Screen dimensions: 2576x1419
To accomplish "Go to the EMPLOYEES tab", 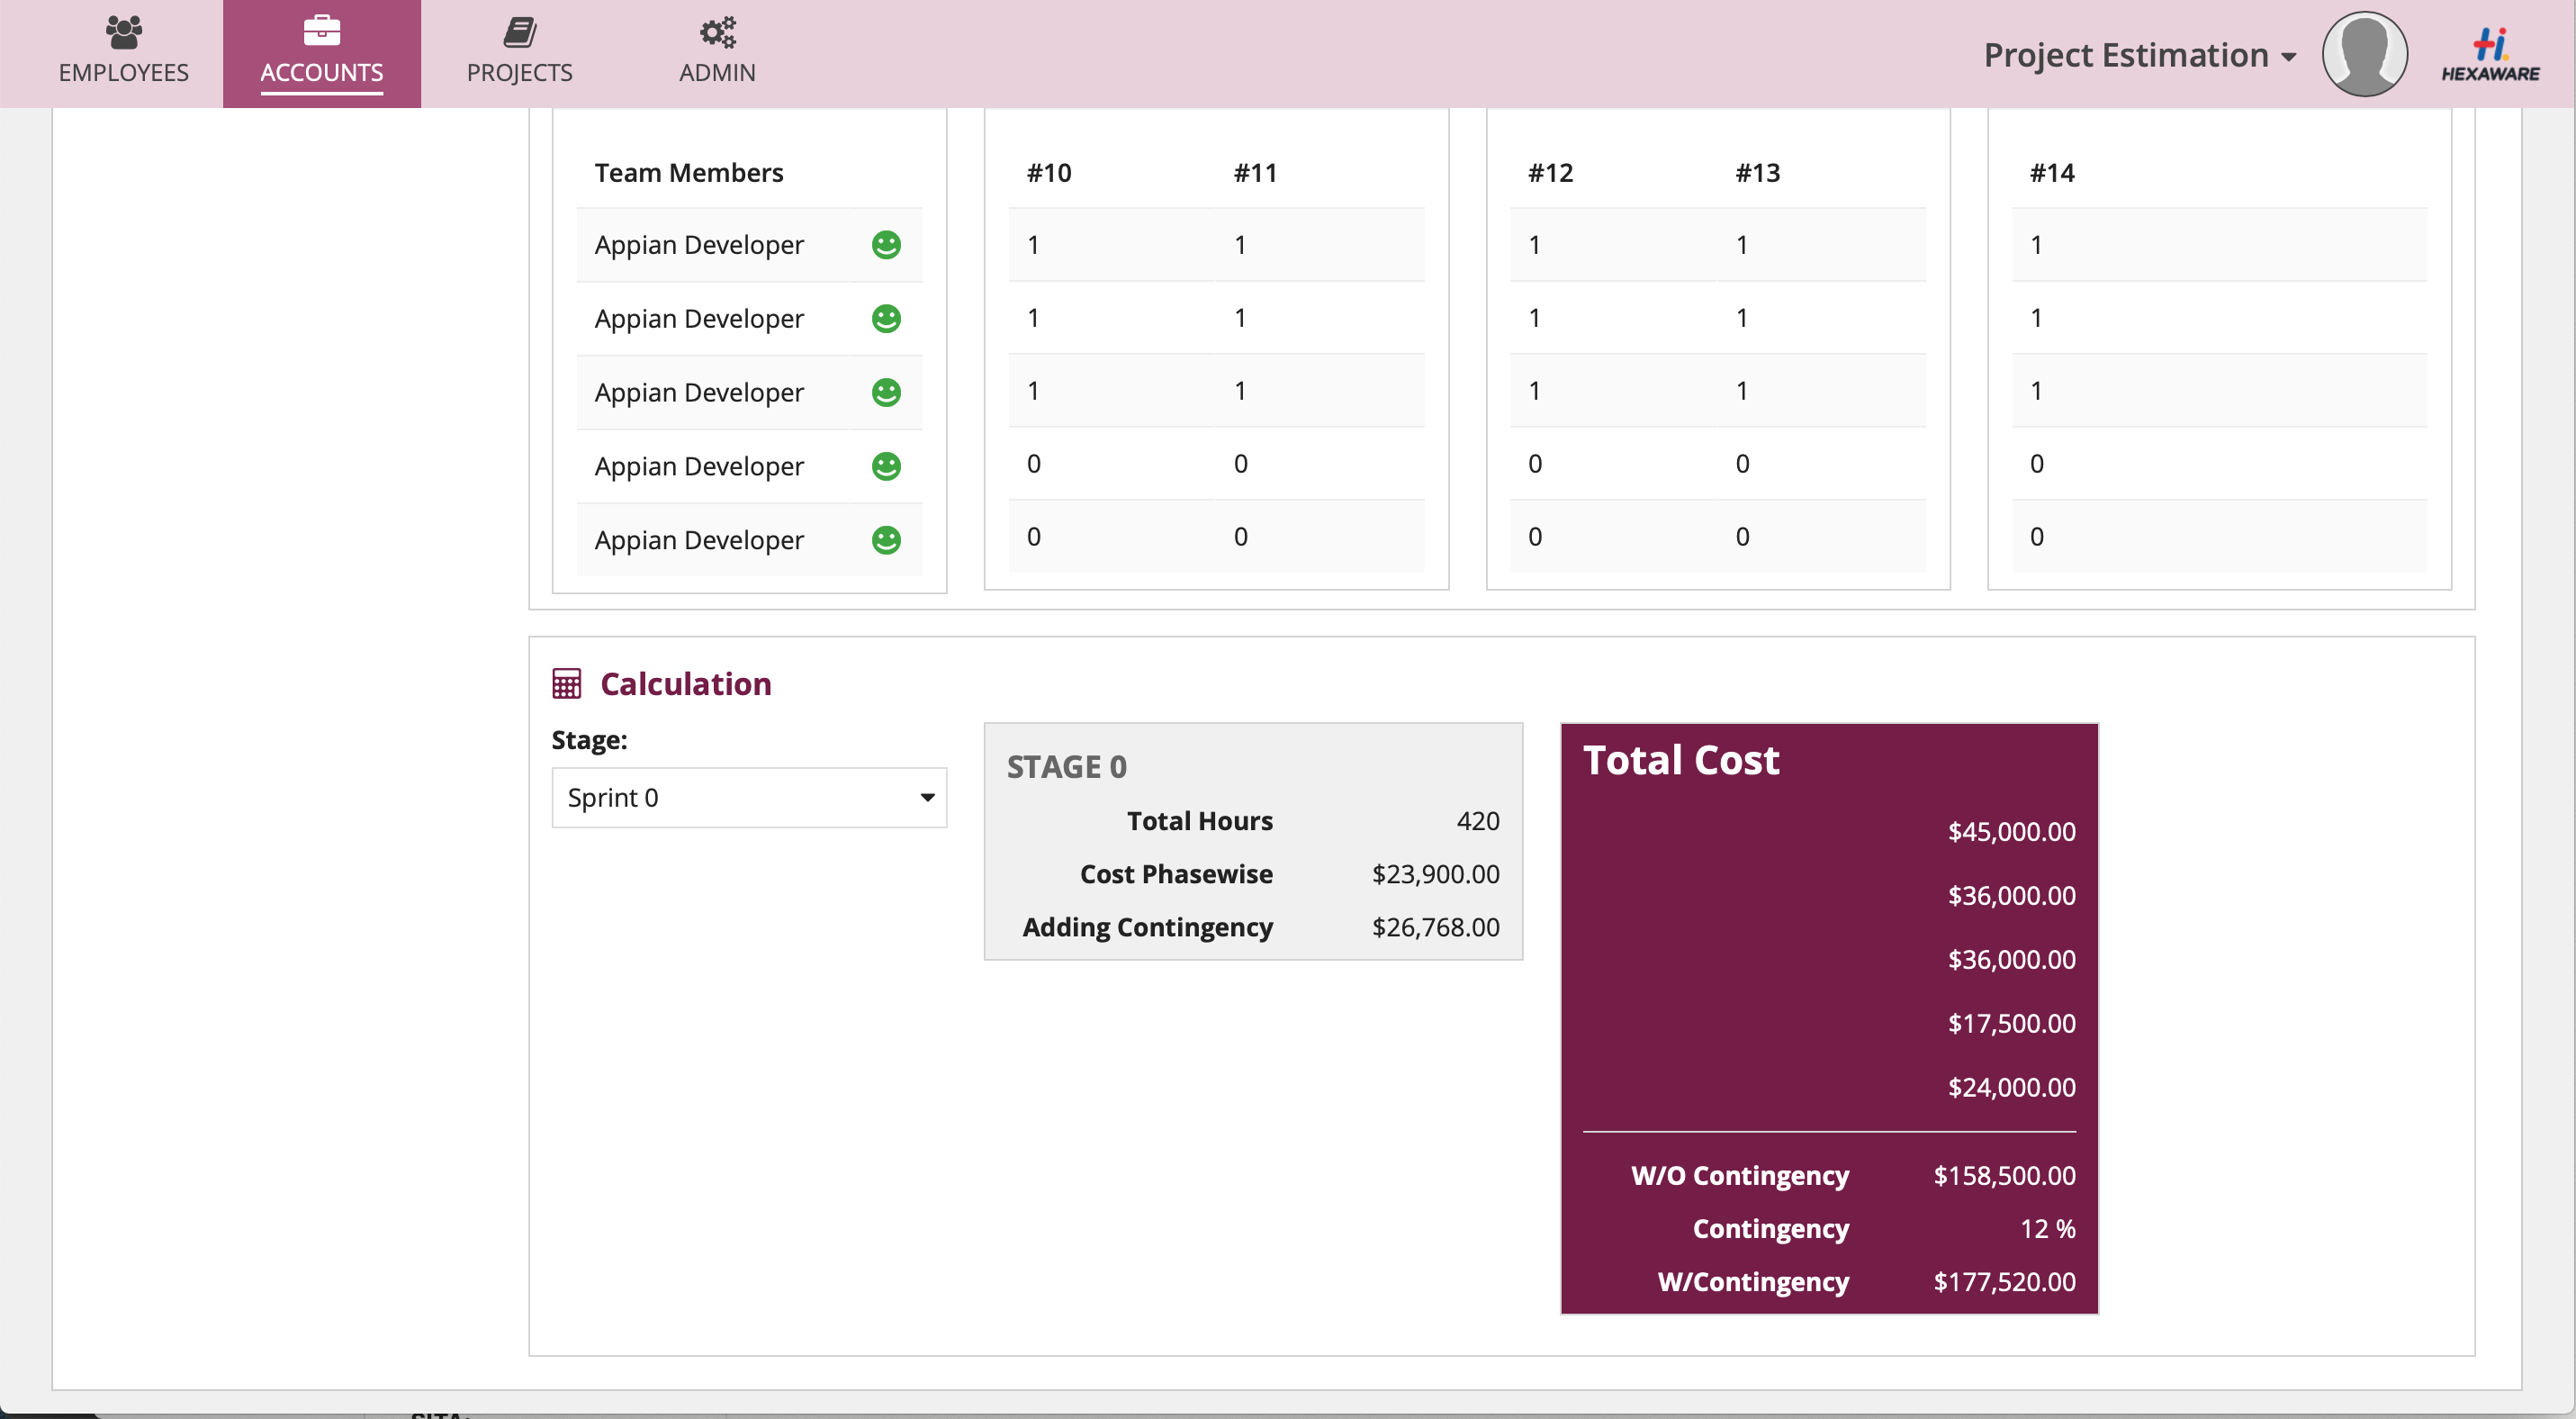I will point(123,72).
